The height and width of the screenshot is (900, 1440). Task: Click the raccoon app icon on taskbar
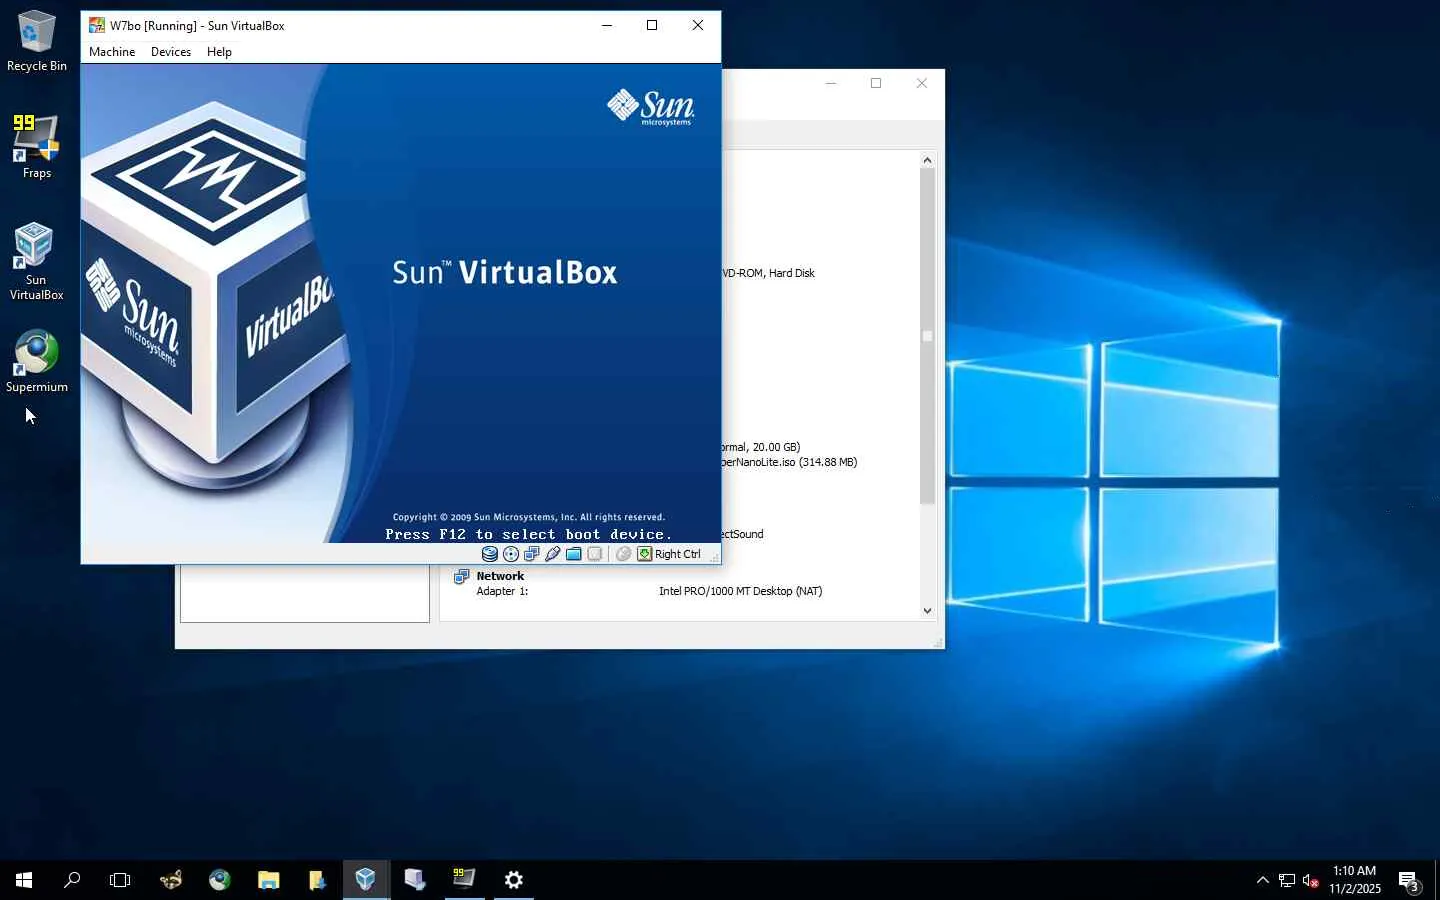pyautogui.click(x=171, y=880)
